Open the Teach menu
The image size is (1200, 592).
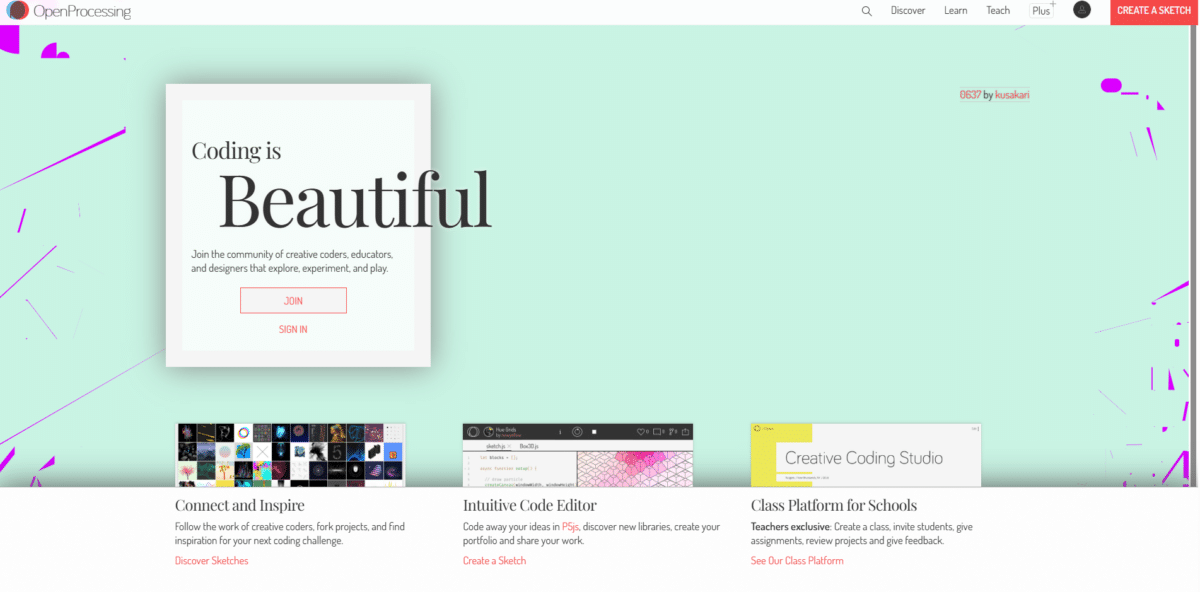pos(998,11)
